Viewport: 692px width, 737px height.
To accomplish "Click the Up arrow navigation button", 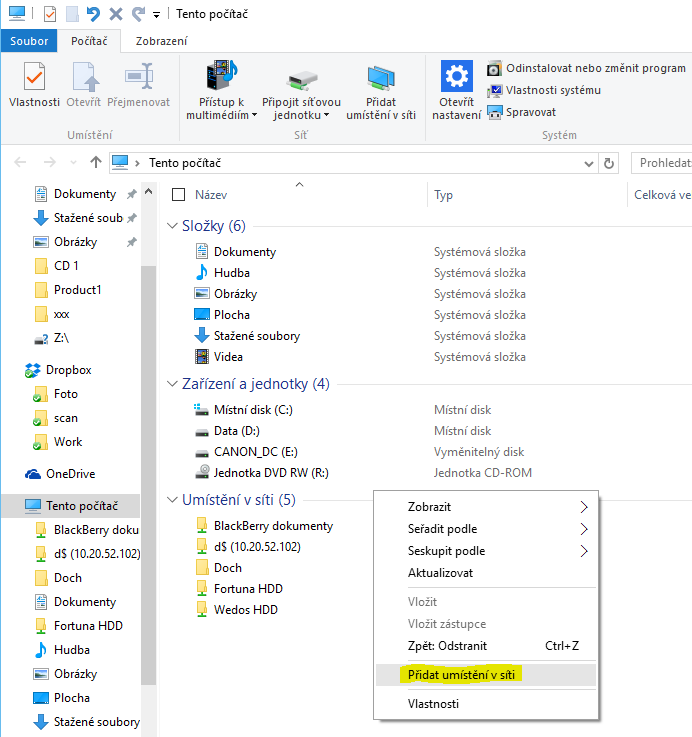I will (96, 162).
